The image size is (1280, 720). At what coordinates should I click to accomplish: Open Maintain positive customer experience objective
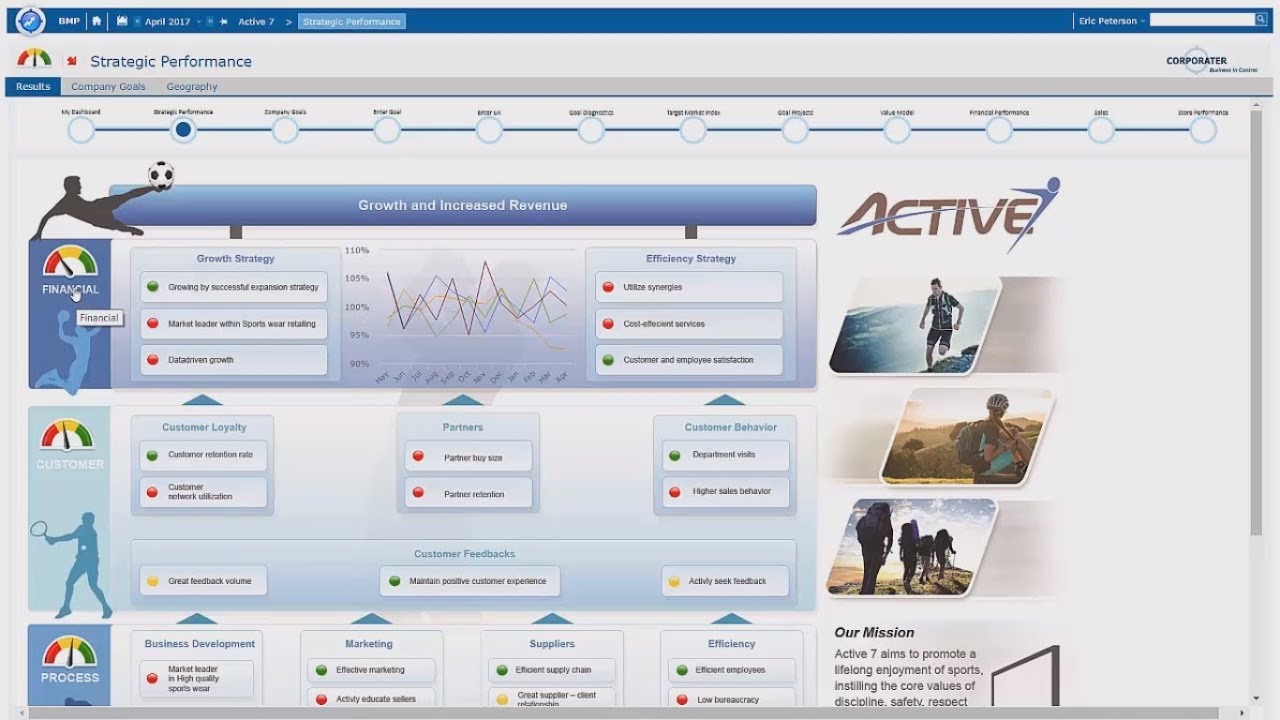coord(470,581)
